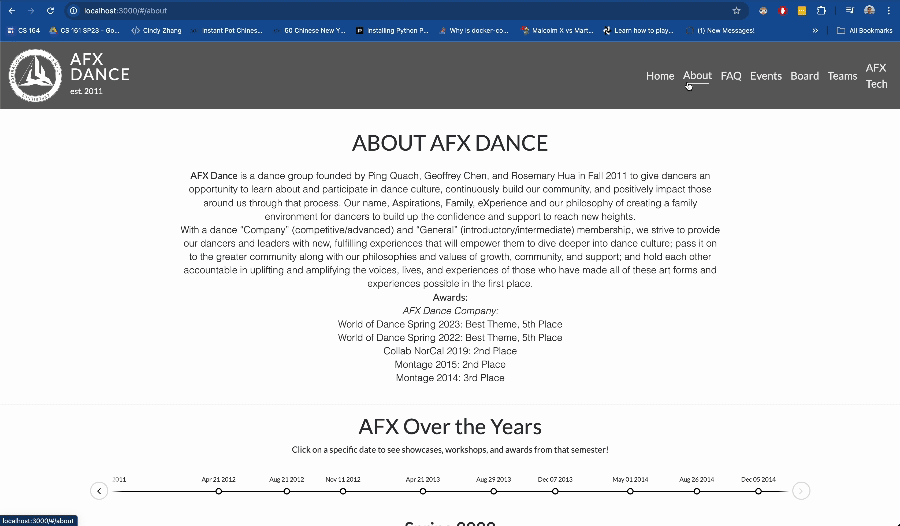Go to the Home nav item

click(x=660, y=76)
